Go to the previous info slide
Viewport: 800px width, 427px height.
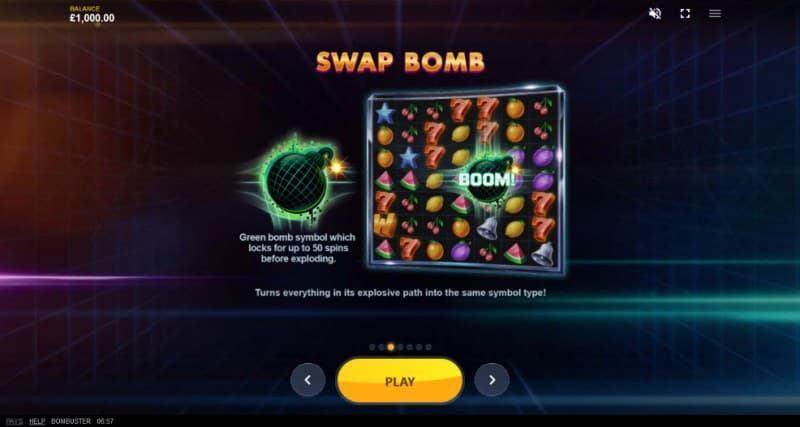point(308,380)
